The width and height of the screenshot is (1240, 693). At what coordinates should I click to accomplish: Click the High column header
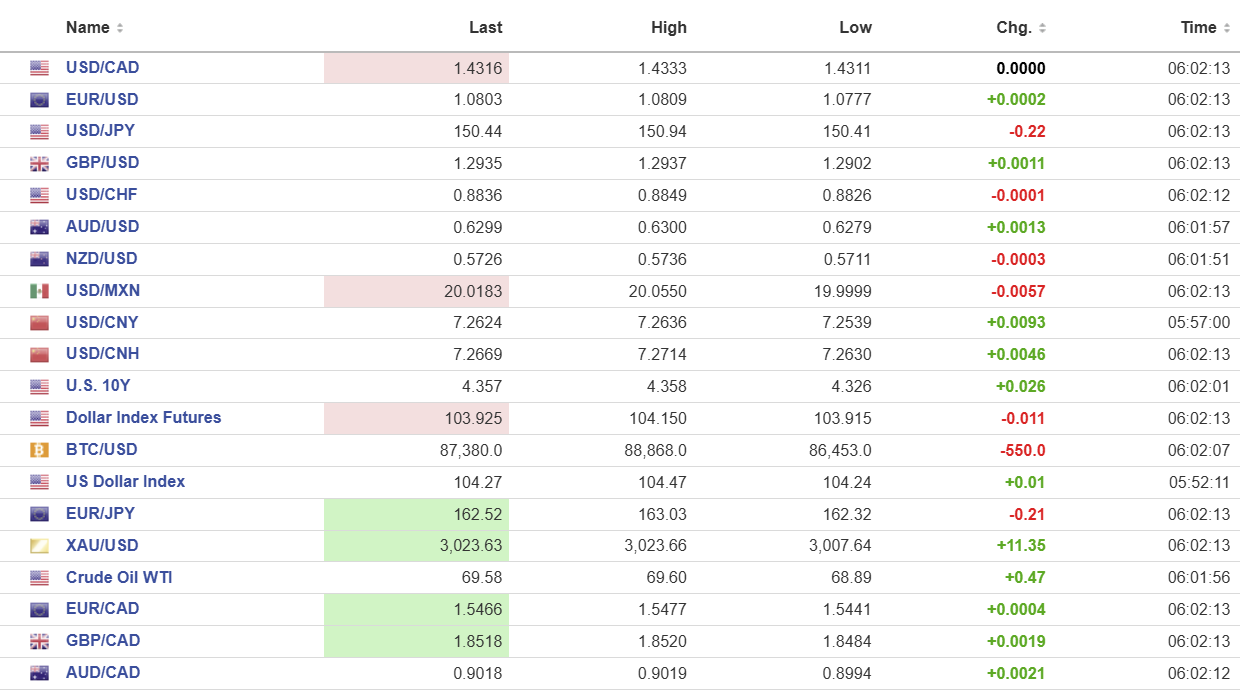click(x=668, y=28)
